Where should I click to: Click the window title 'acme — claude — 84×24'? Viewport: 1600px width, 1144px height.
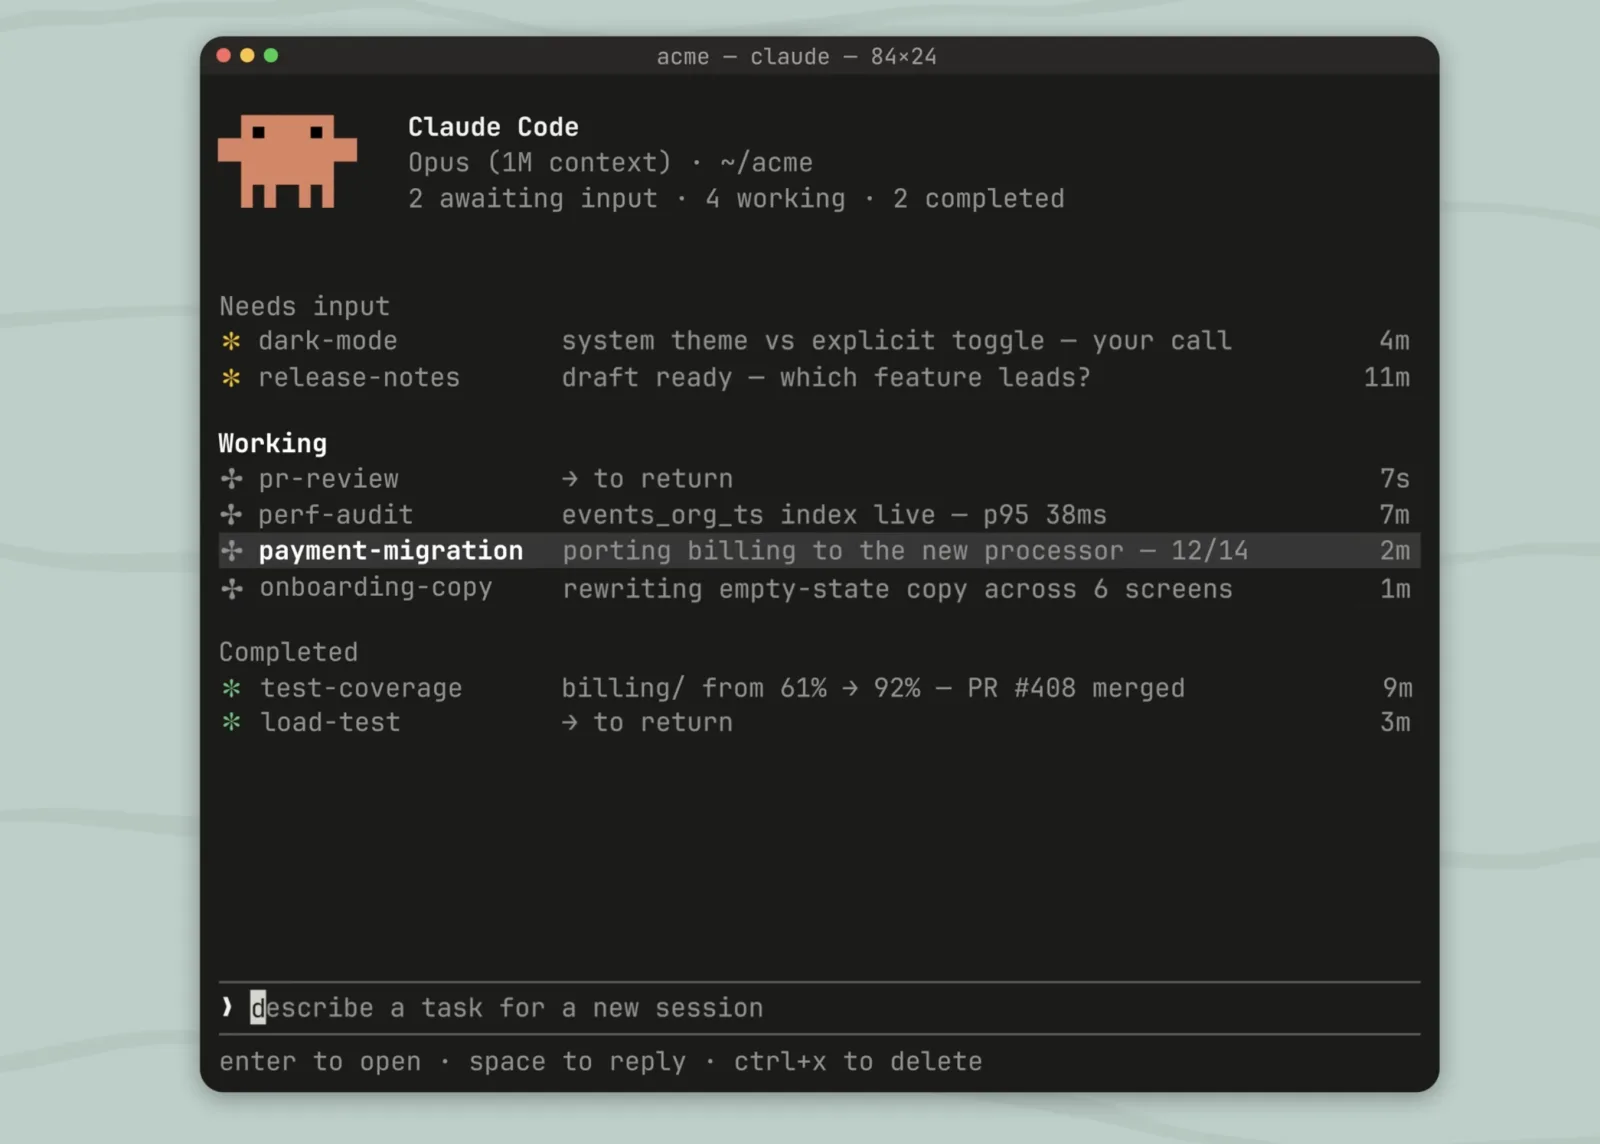click(797, 57)
